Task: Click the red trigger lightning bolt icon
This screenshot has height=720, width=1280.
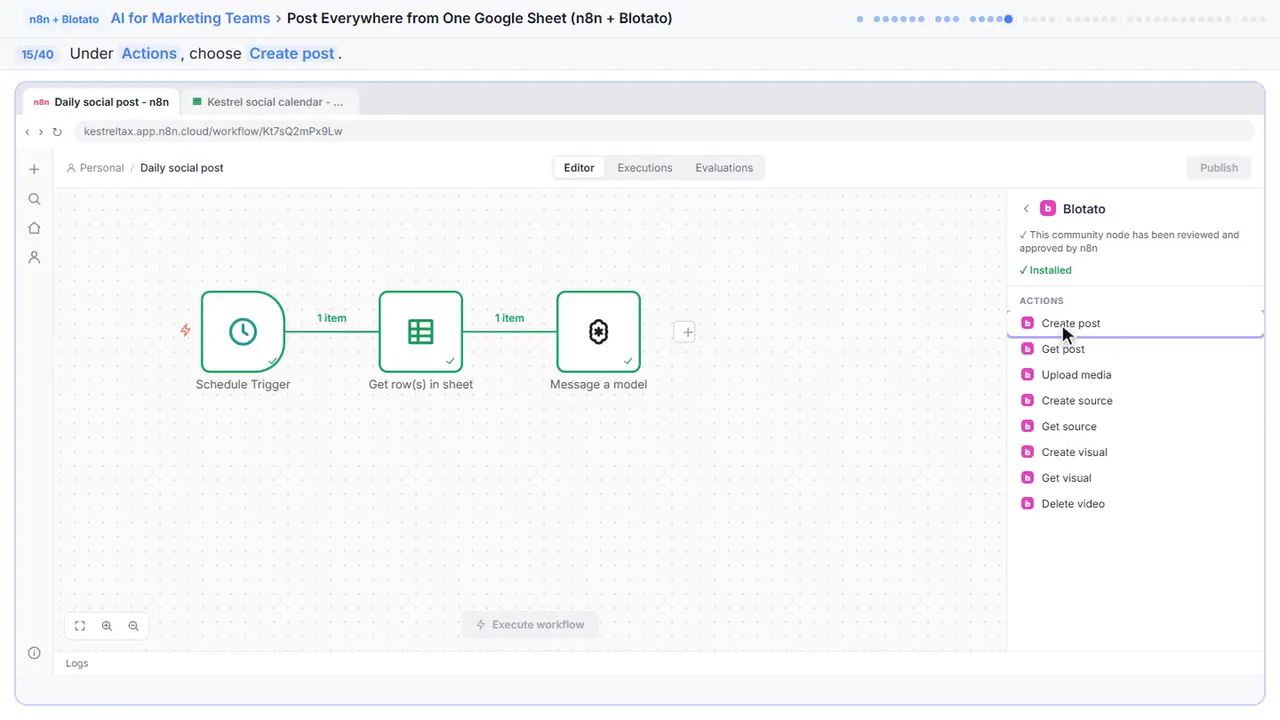Action: (185, 330)
